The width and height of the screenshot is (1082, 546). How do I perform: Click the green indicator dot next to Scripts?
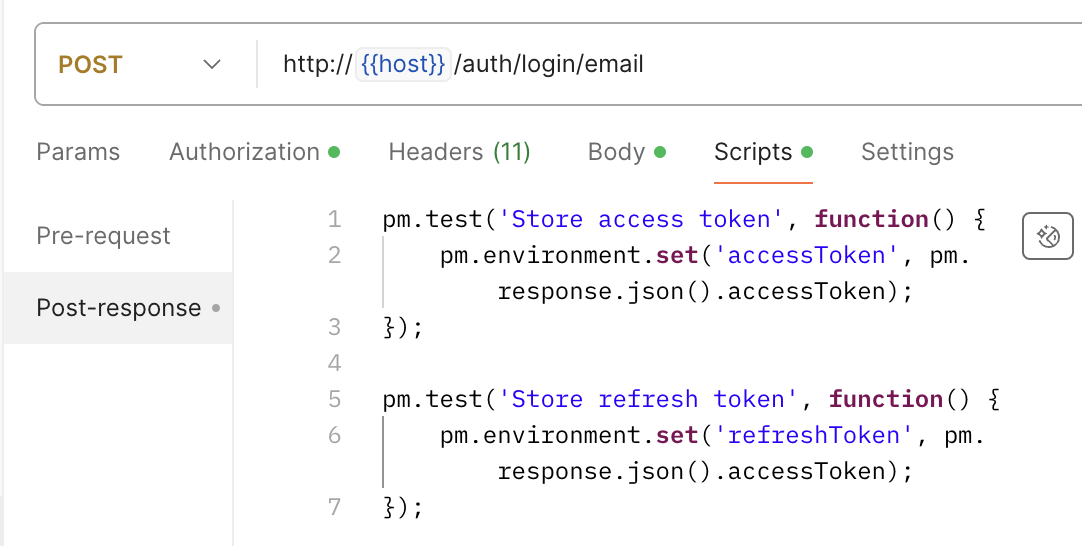(x=806, y=152)
